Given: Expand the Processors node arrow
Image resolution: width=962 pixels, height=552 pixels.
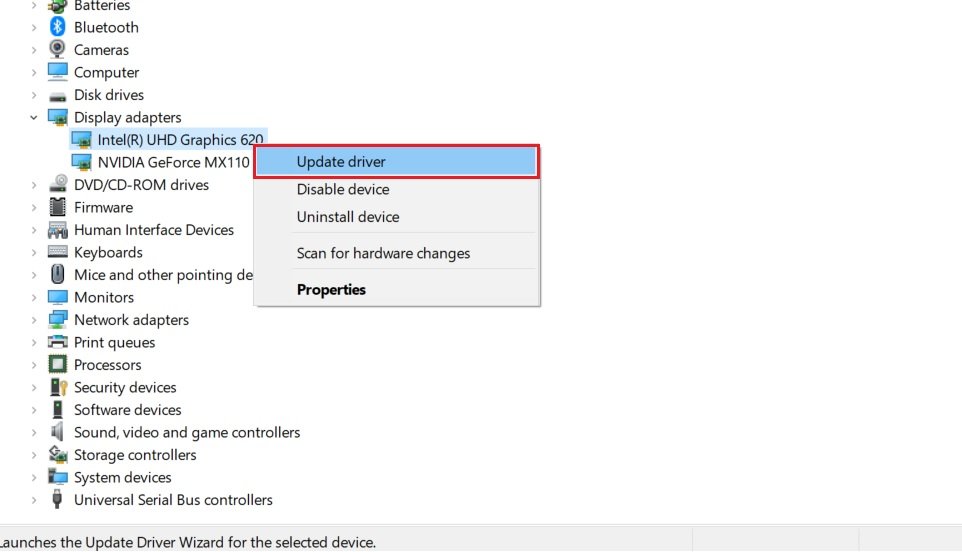Looking at the screenshot, I should (x=34, y=365).
